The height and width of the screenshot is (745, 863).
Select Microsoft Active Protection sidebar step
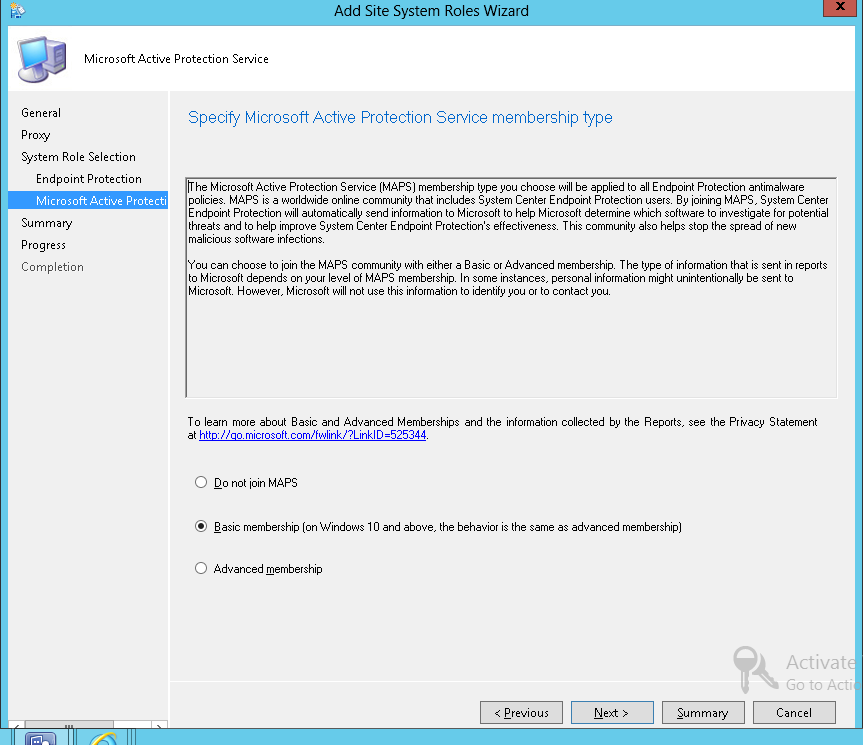coord(88,201)
